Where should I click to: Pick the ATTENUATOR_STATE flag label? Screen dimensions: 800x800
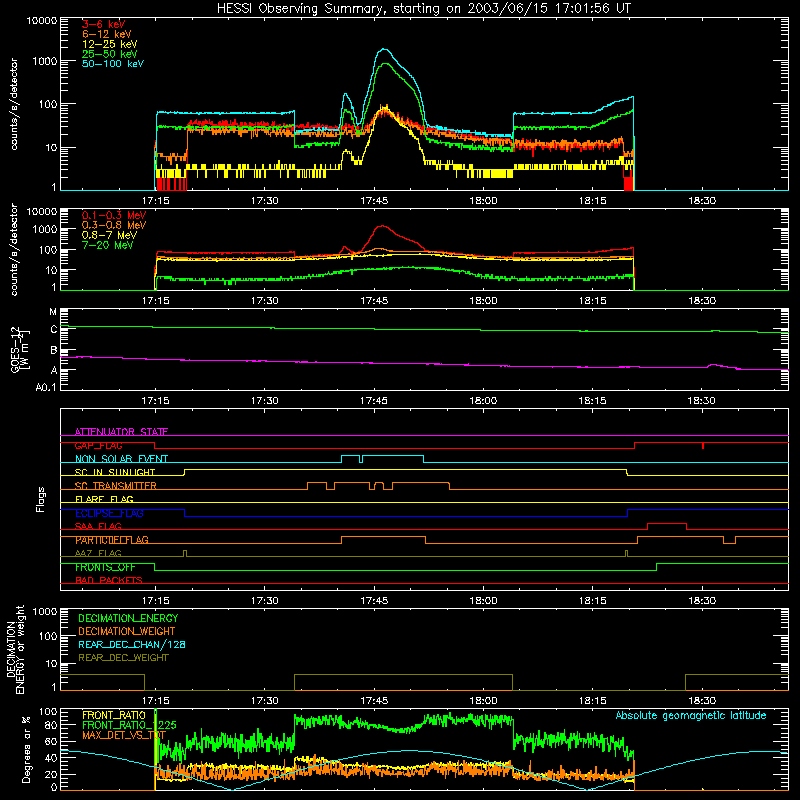click(121, 432)
